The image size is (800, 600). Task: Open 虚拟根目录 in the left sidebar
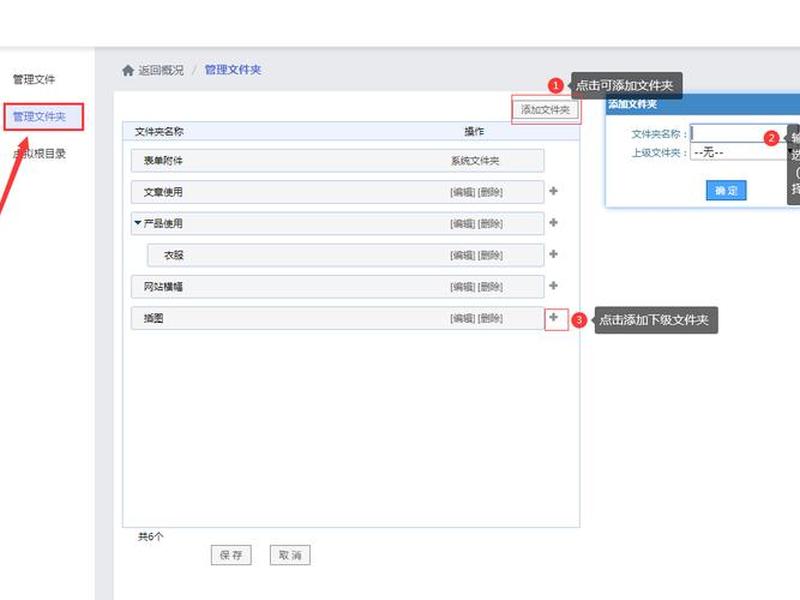(x=39, y=154)
